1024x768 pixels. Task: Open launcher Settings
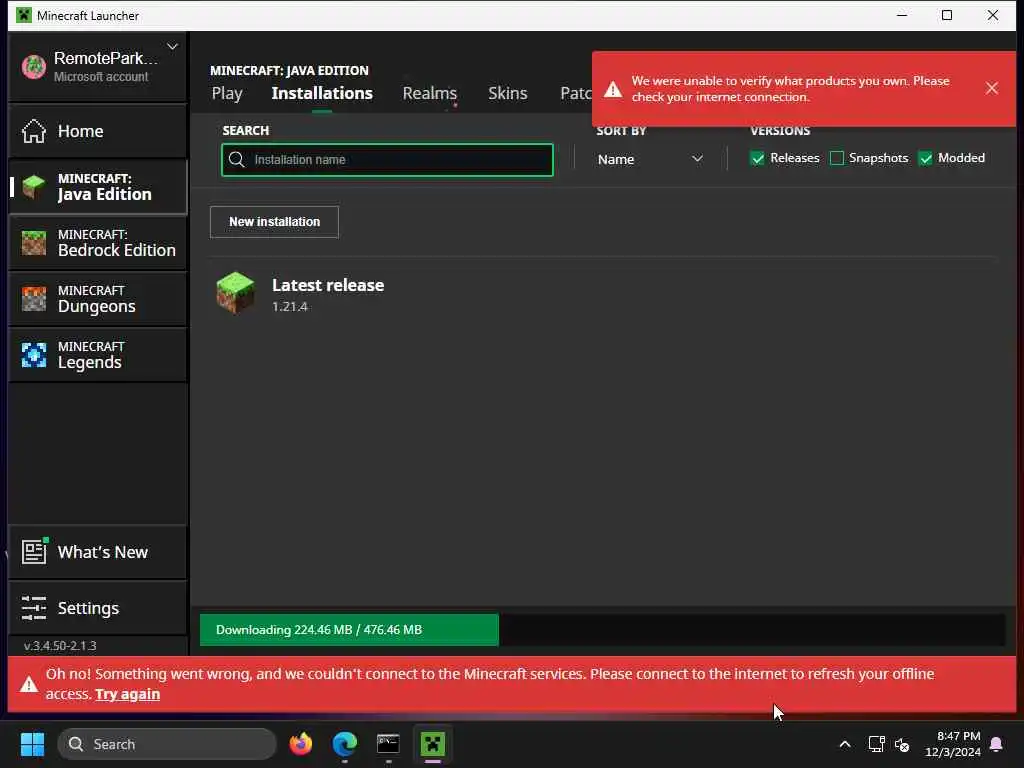click(98, 608)
